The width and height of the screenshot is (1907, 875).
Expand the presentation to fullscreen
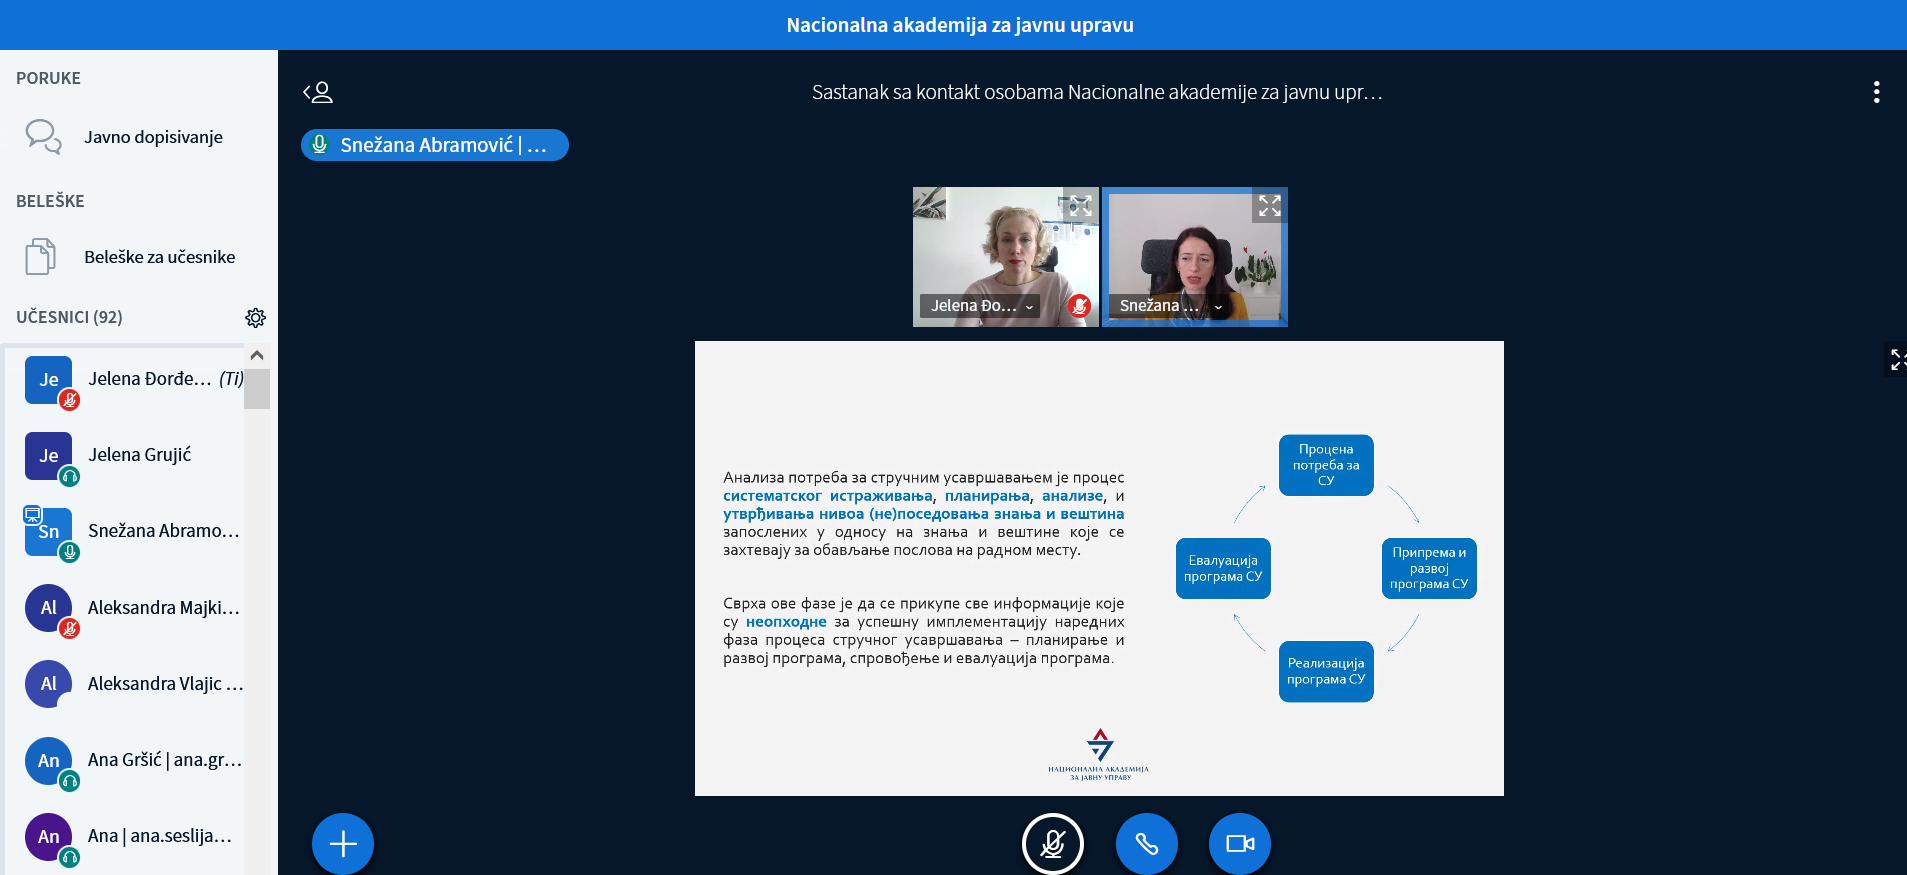coord(1896,360)
